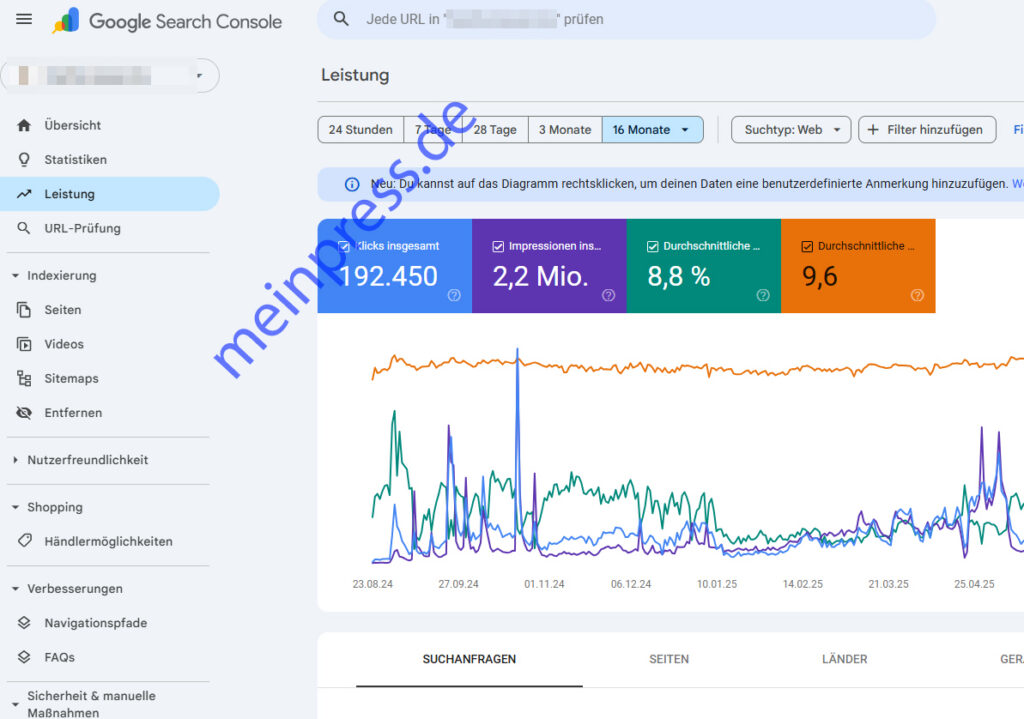The width and height of the screenshot is (1024, 719).
Task: Click the Filter hinzufügen button
Action: [926, 129]
